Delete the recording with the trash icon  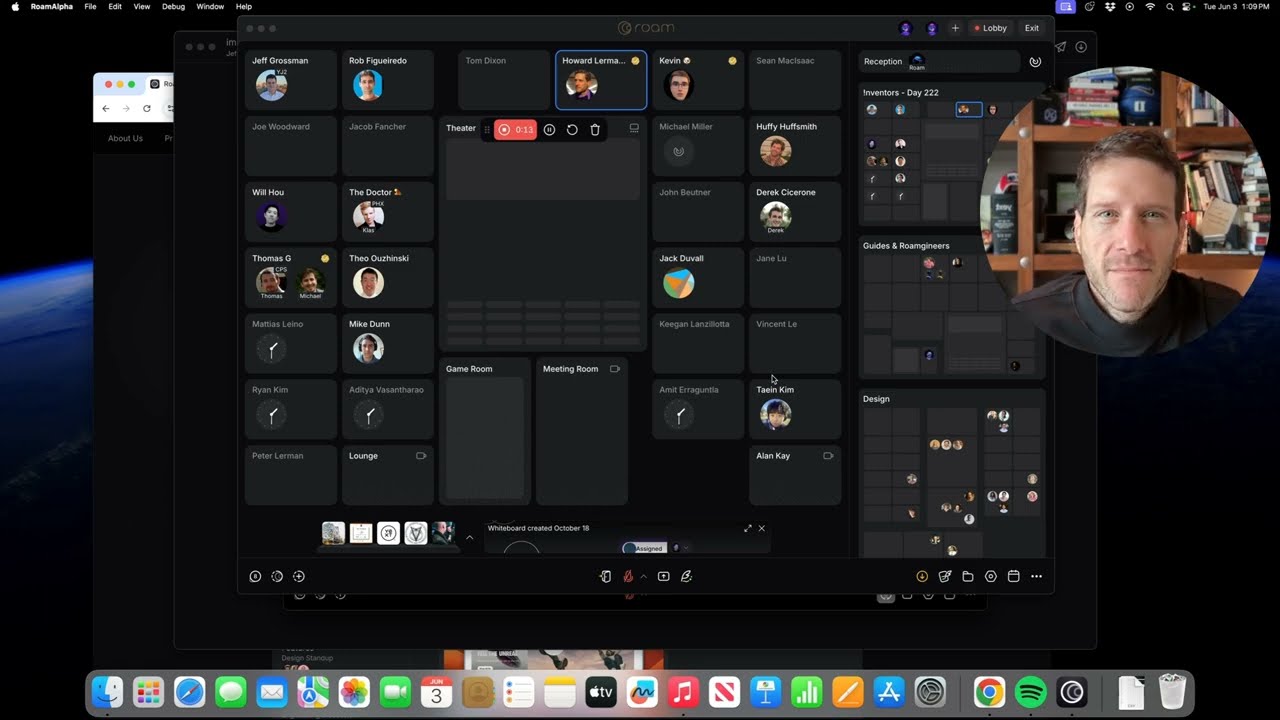595,130
